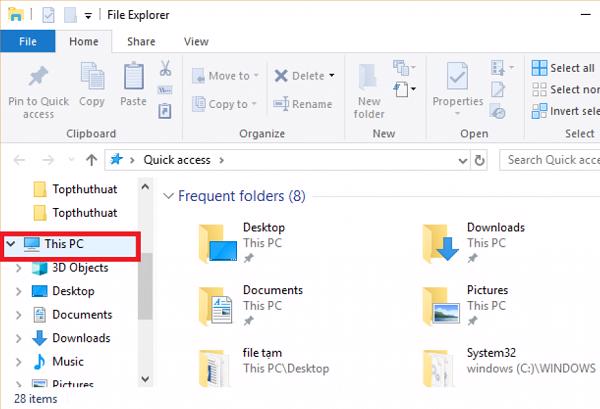Image resolution: width=600 pixels, height=409 pixels.
Task: Click the Cut scissors icon
Action: coord(165,69)
